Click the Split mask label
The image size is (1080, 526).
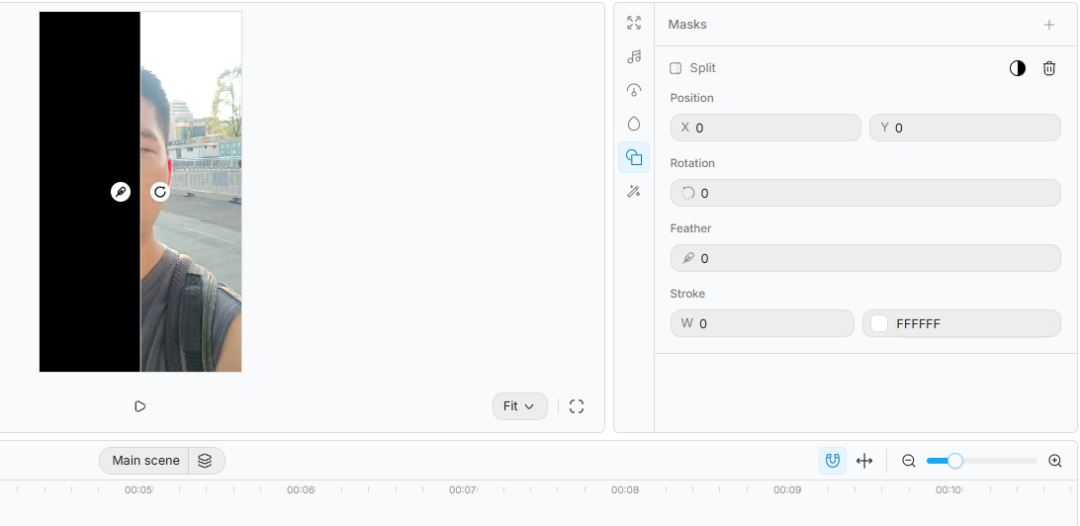703,68
